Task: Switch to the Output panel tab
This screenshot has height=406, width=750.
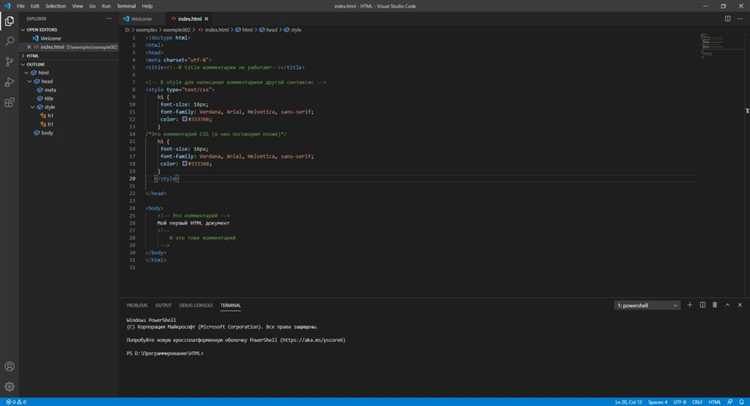Action: click(163, 305)
